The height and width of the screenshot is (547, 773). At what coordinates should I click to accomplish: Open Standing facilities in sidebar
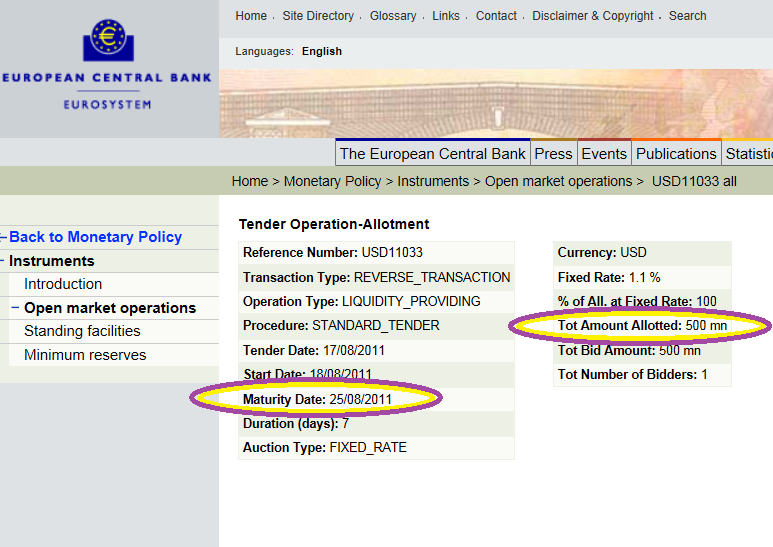[x=82, y=331]
